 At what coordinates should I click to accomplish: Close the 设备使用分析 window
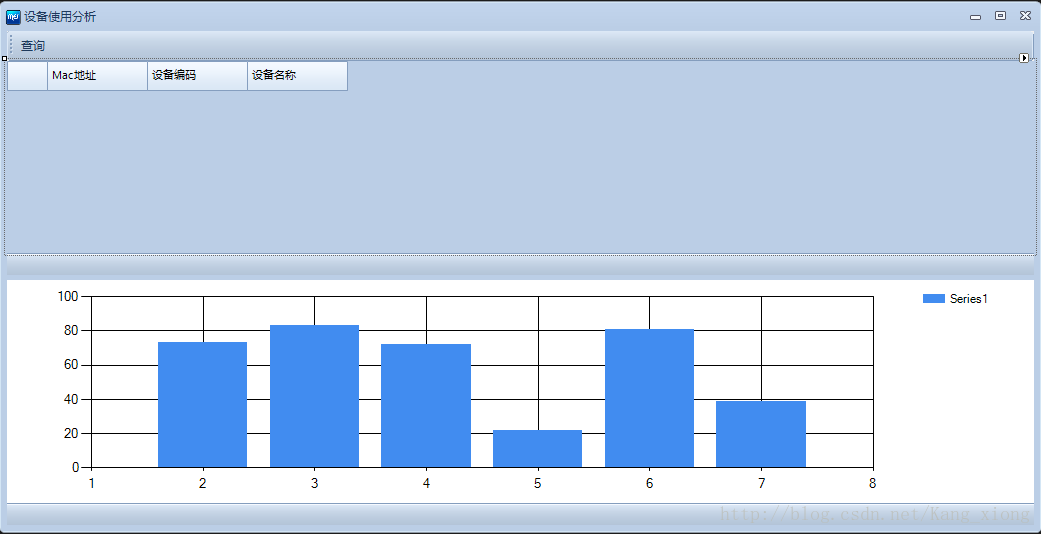tap(1025, 16)
